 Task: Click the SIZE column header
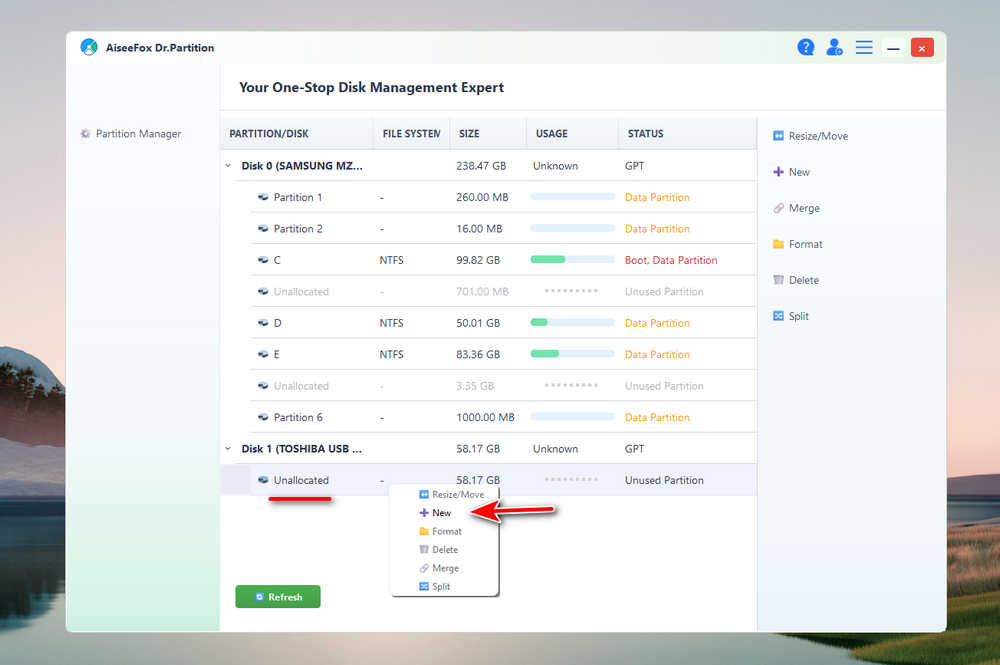click(x=469, y=134)
